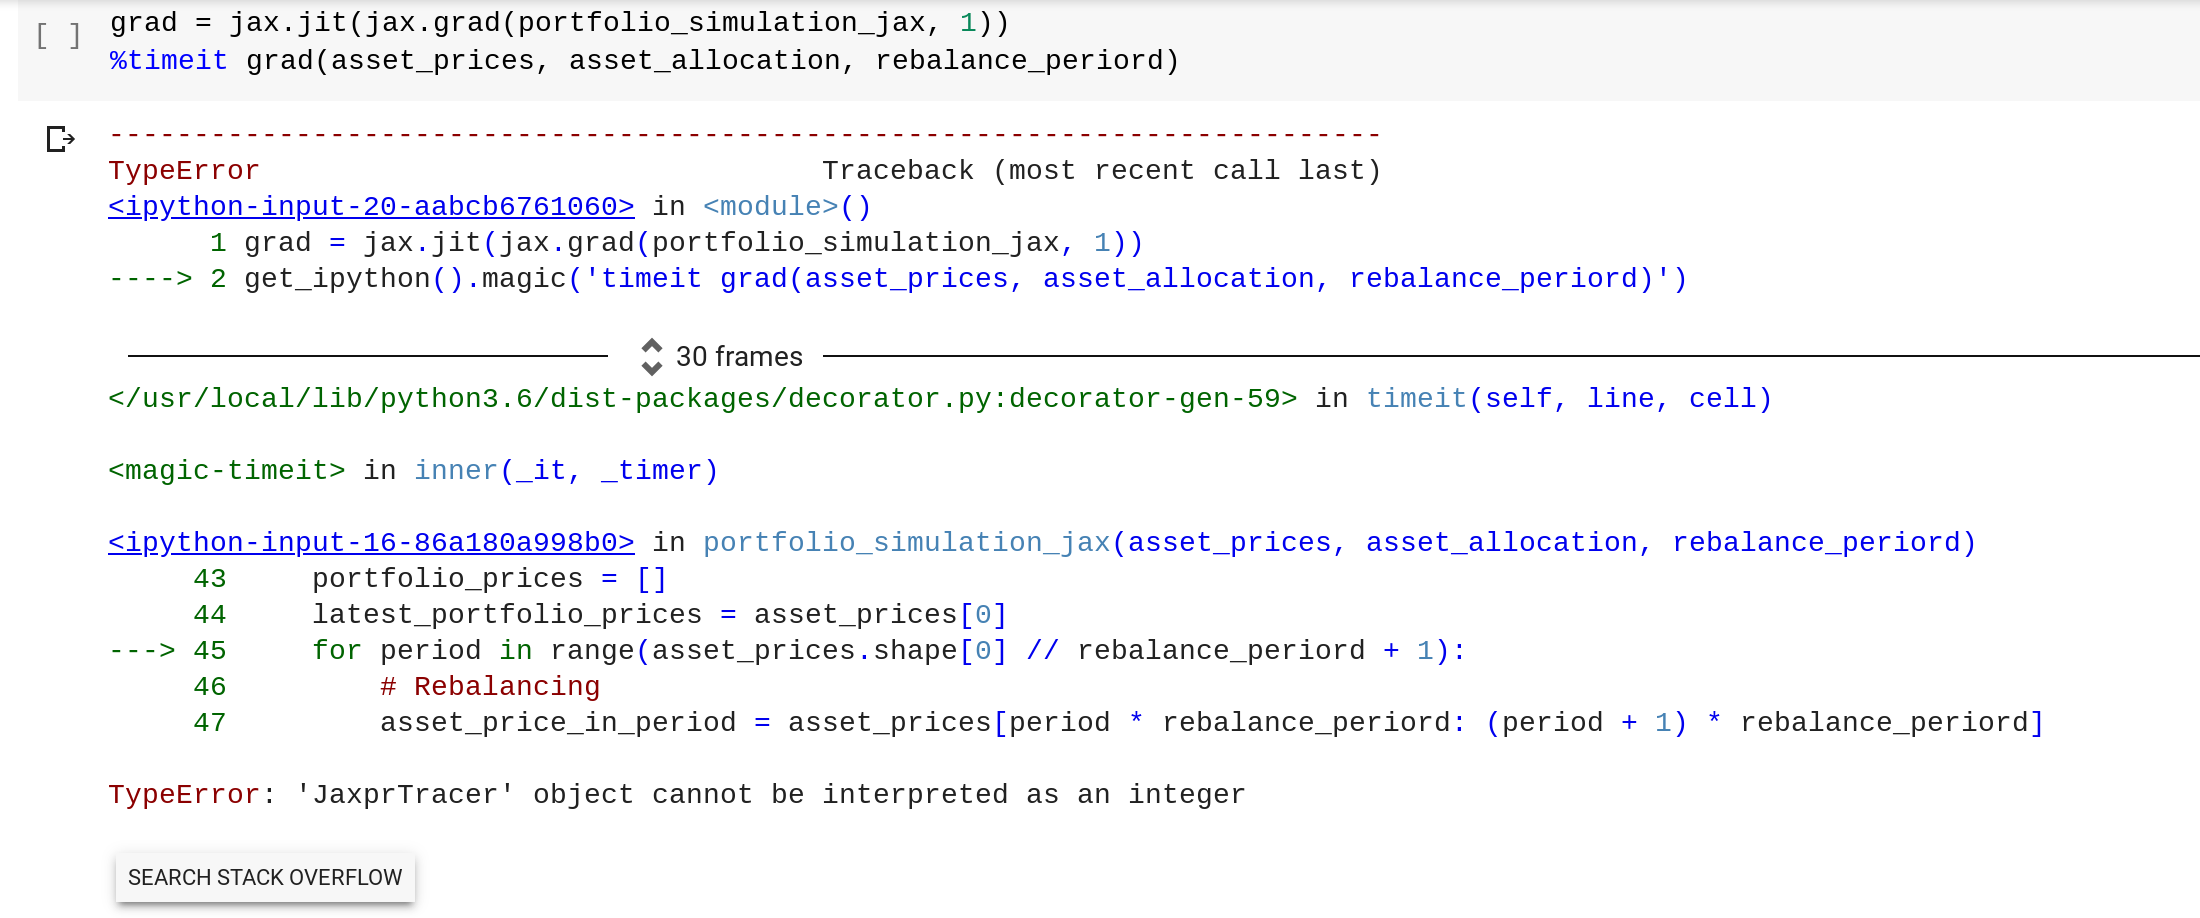Click the magic-timeit inner frame label
2200x918 pixels.
click(225, 470)
